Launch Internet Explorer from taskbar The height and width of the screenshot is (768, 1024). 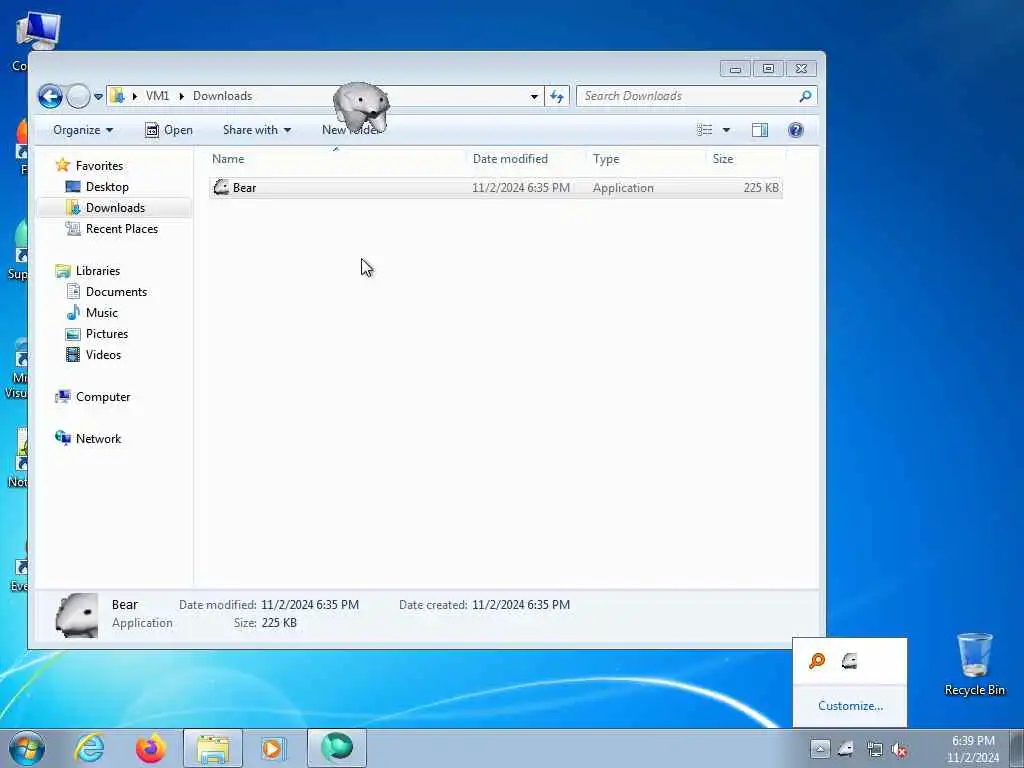(x=89, y=748)
